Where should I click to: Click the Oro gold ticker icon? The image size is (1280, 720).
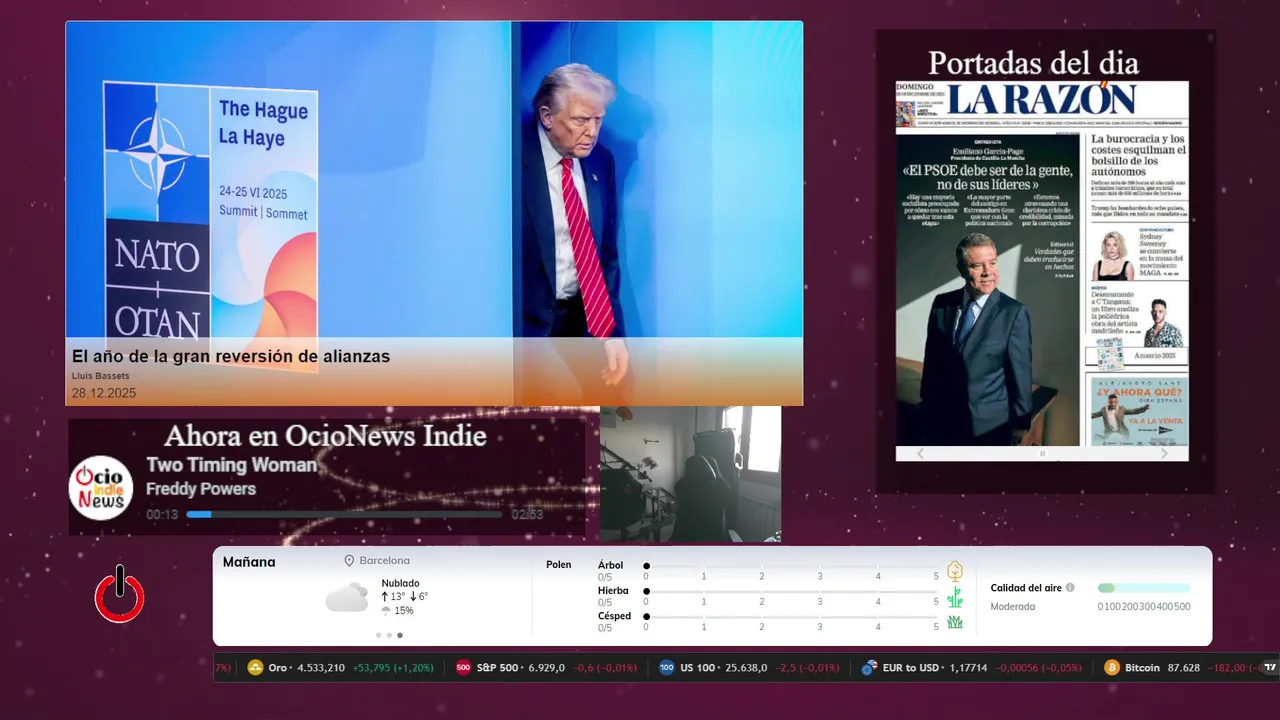pyautogui.click(x=255, y=668)
